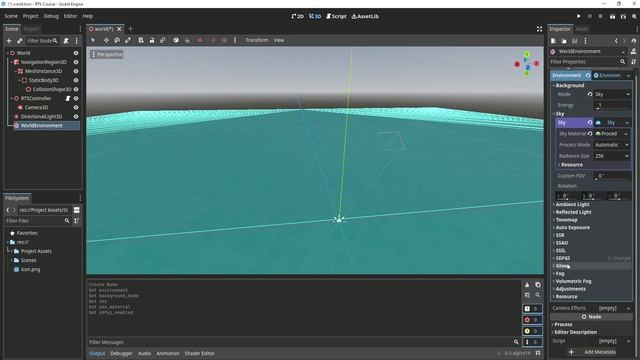The width and height of the screenshot is (640, 360).
Task: Click the list selectable nodes toolbar icon
Action: click(x=141, y=40)
